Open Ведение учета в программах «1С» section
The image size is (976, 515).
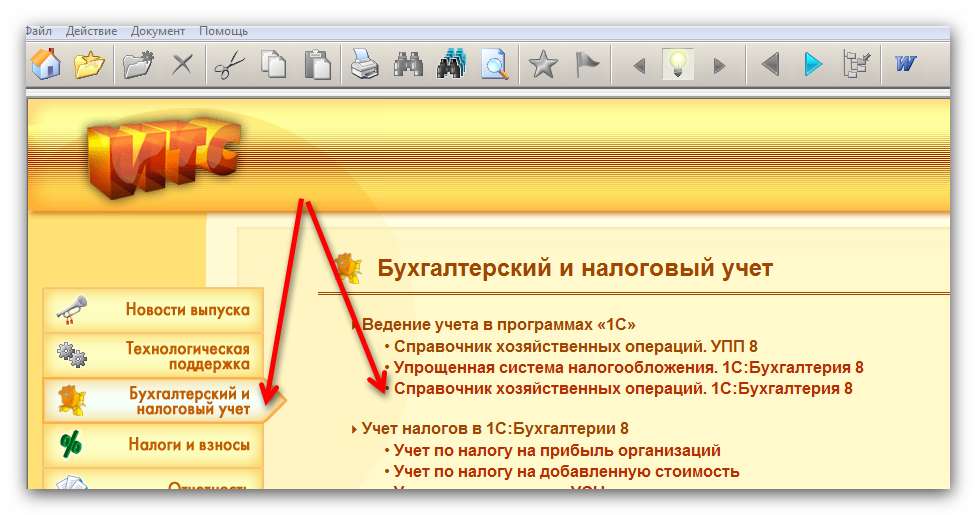coord(499,324)
